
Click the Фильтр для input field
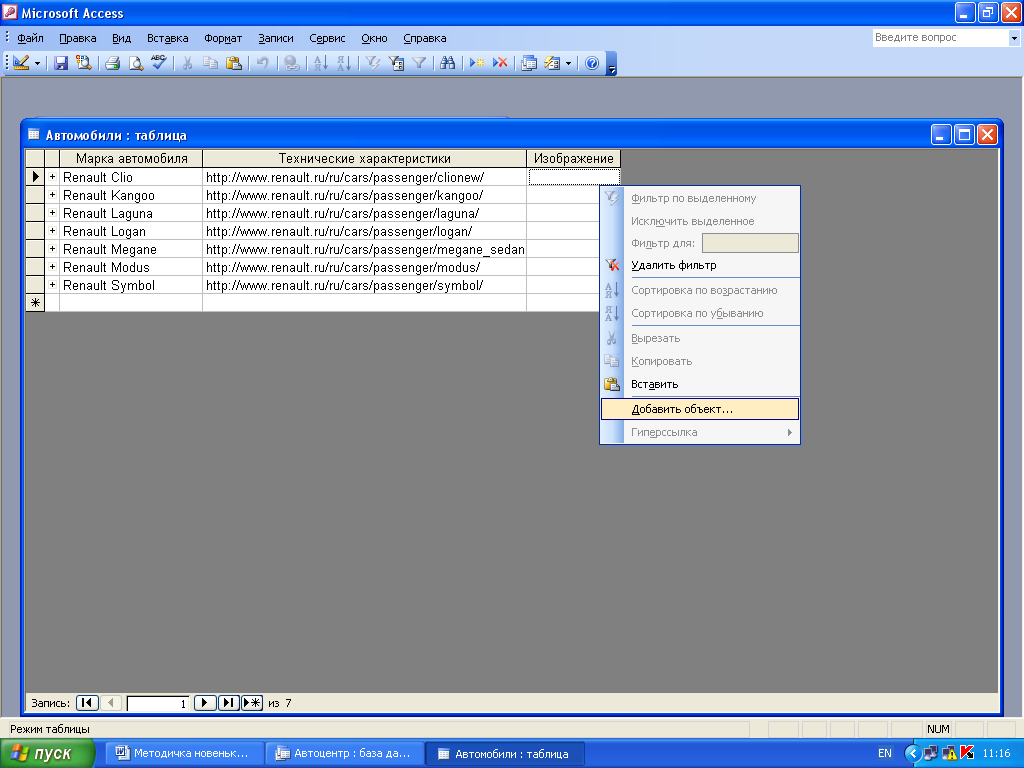point(750,243)
